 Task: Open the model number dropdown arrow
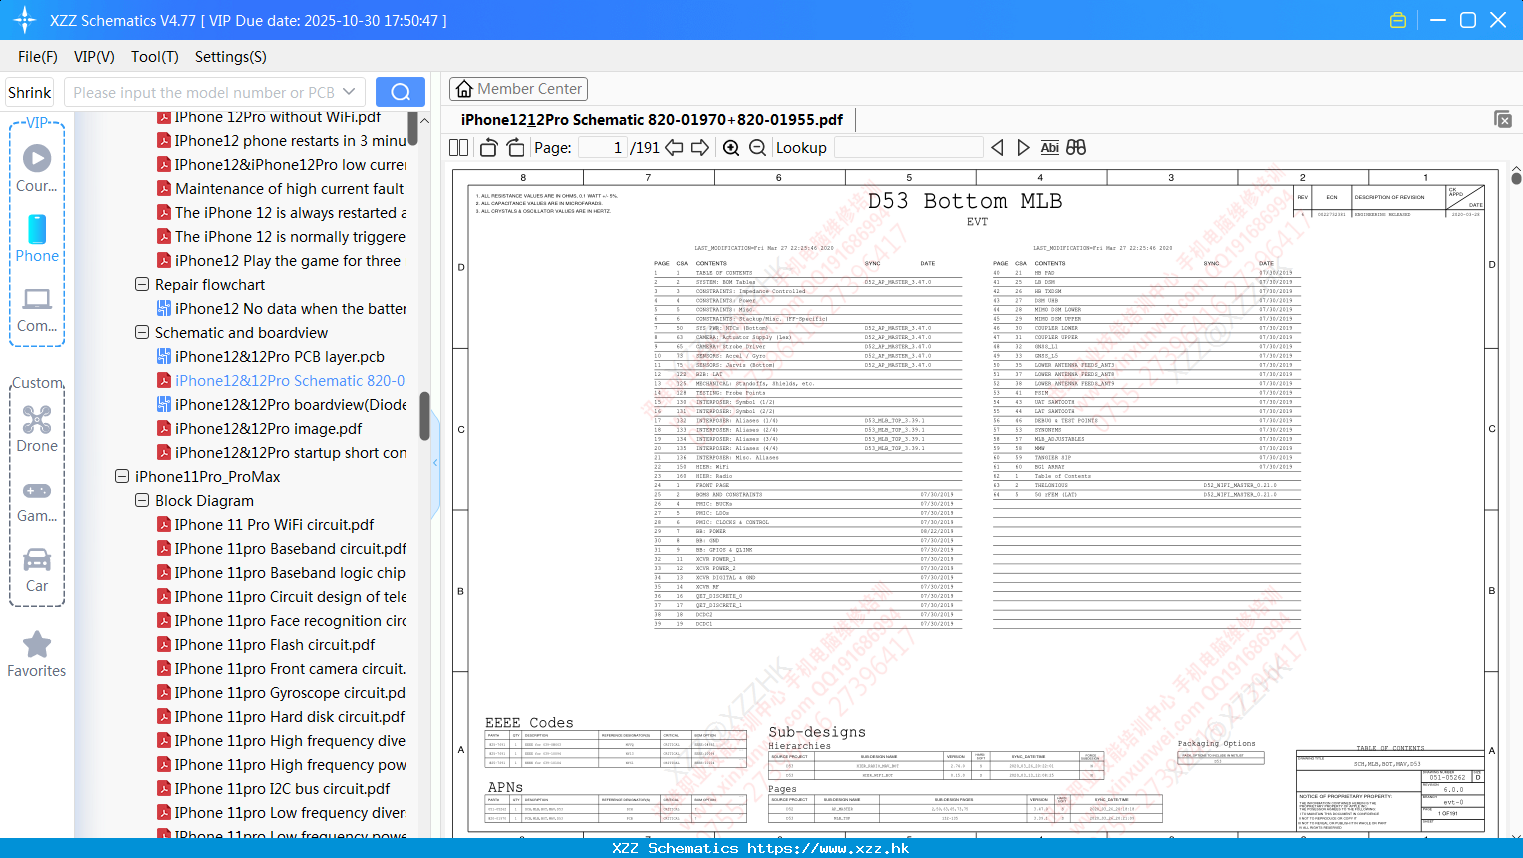pos(349,92)
